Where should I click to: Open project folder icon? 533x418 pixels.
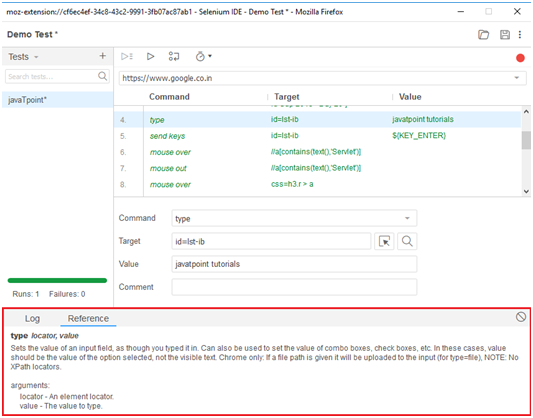[x=483, y=35]
